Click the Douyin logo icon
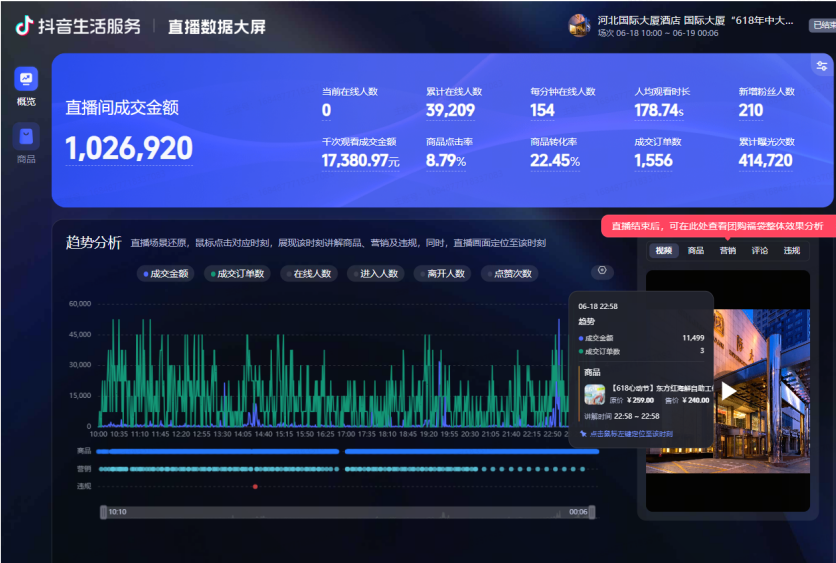This screenshot has height=563, width=836. pos(24,27)
